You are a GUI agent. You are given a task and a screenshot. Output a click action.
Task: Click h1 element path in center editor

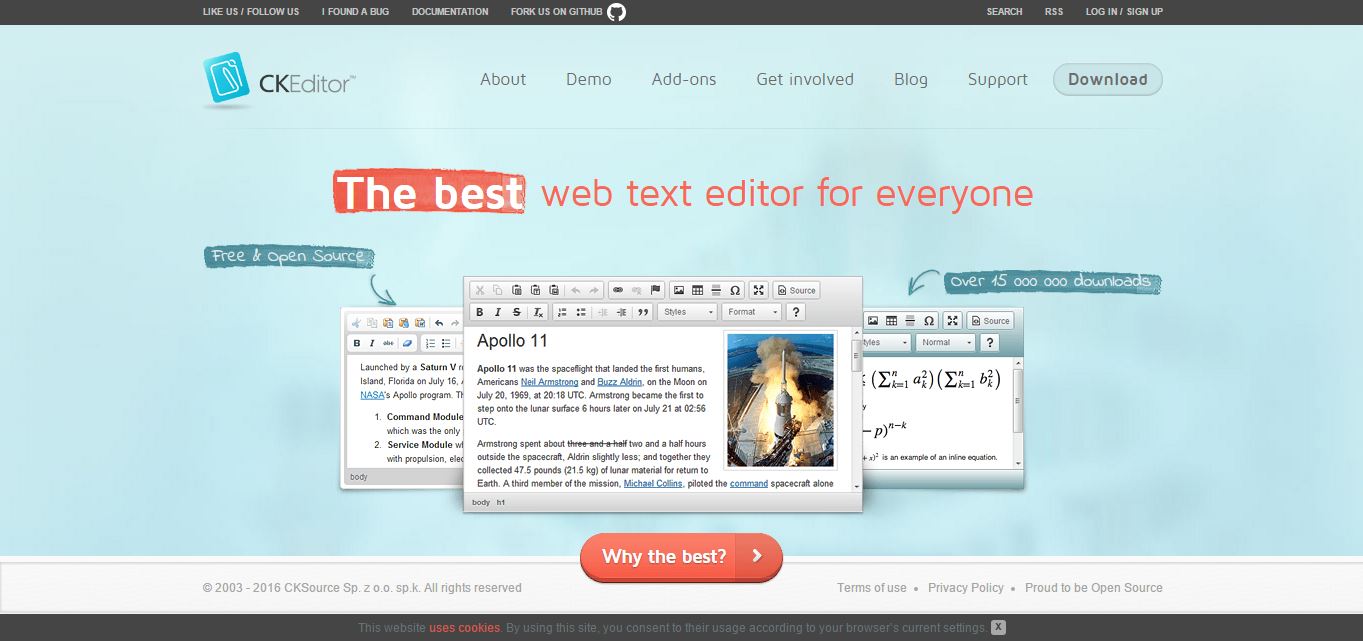[501, 502]
